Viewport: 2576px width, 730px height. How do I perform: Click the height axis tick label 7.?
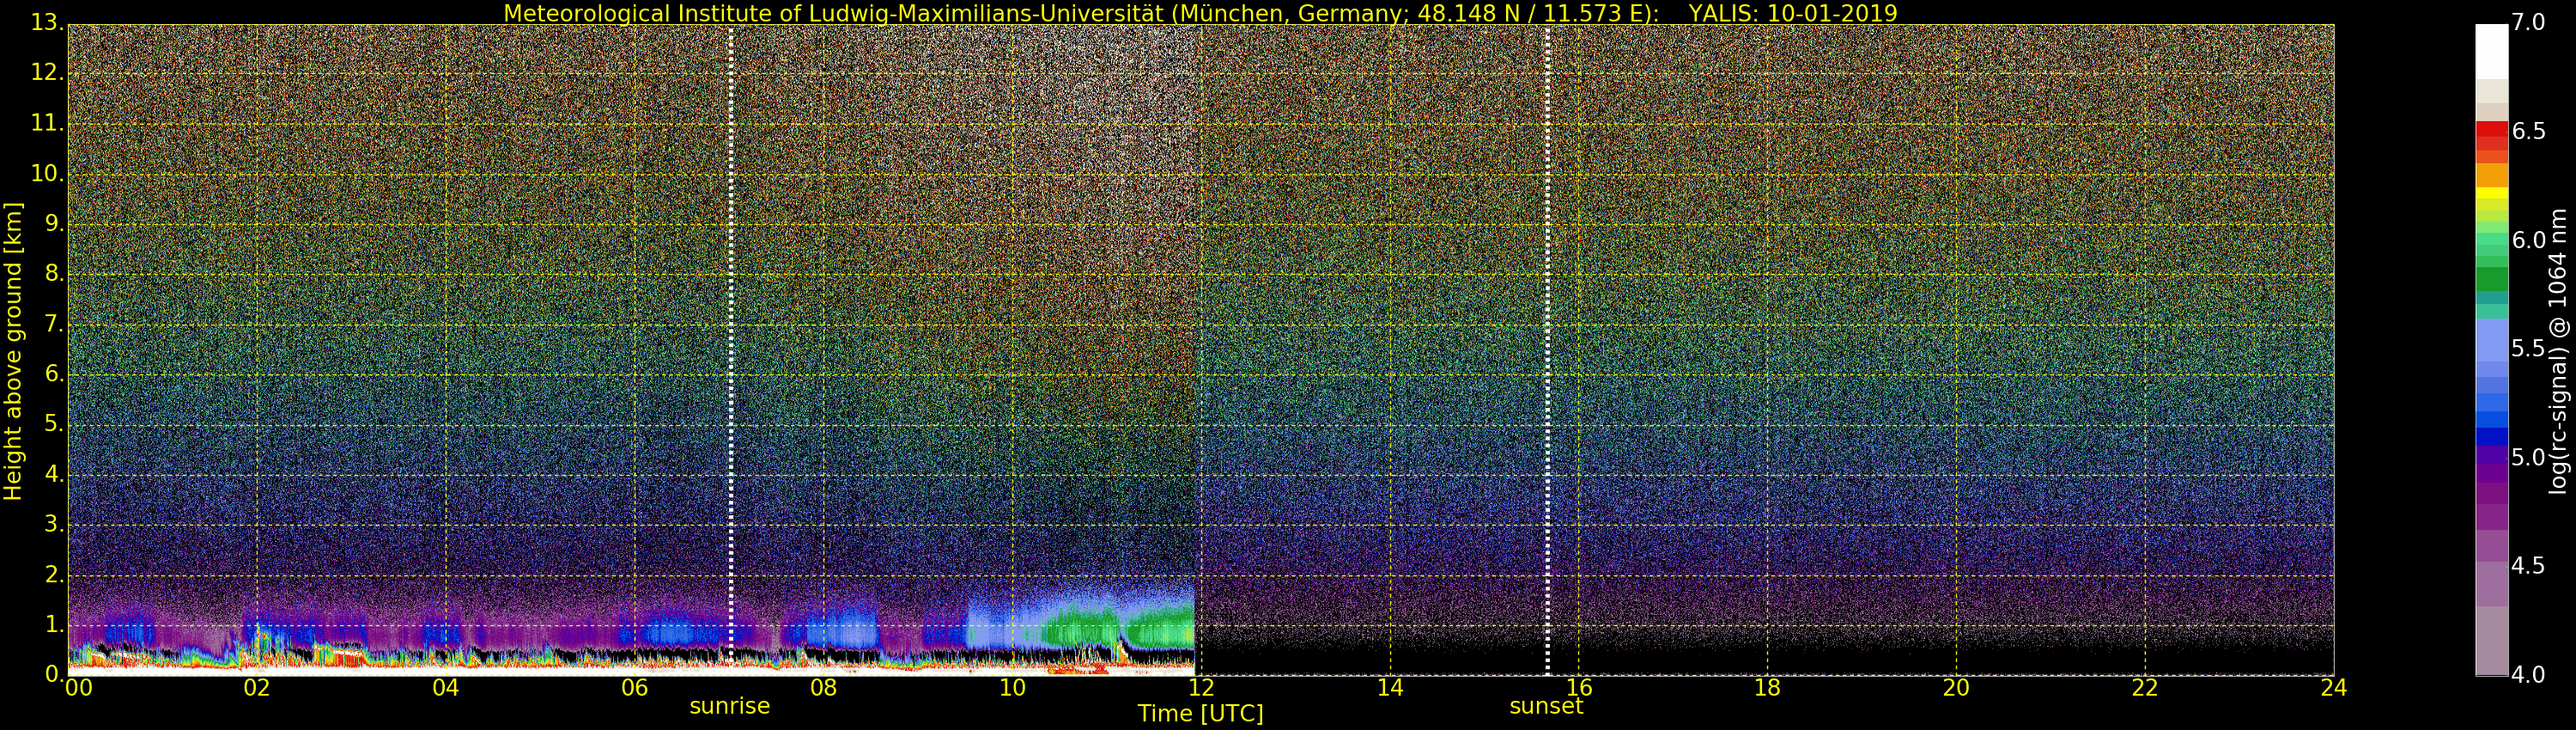coord(55,324)
